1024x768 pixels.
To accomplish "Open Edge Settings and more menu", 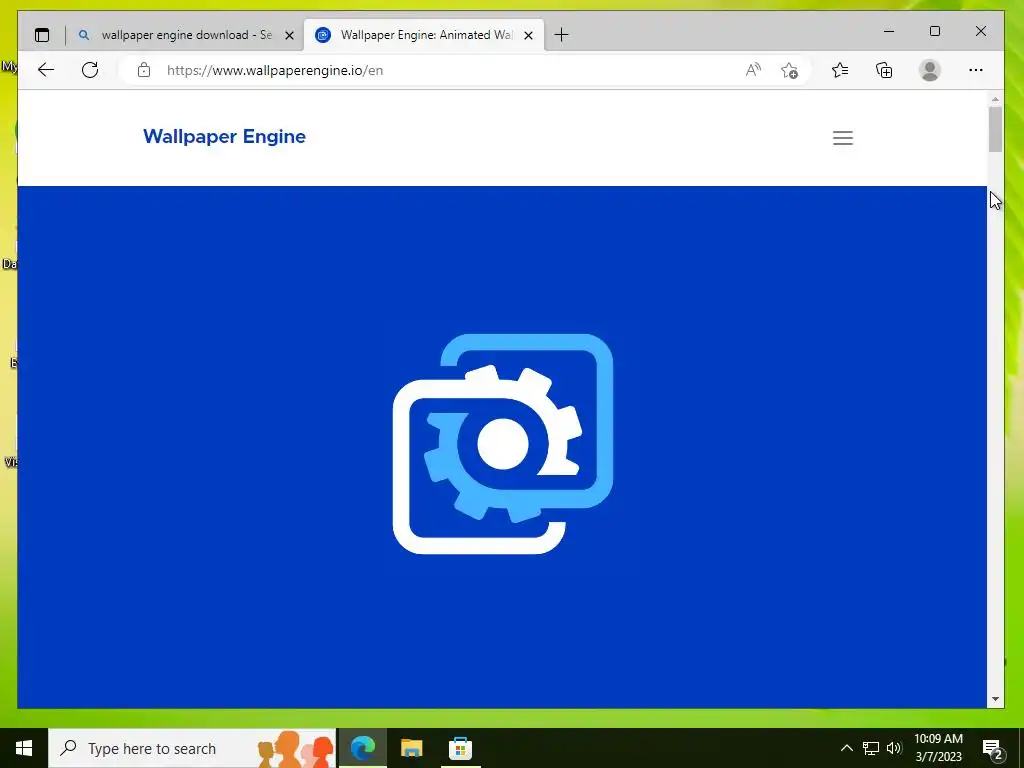I will click(x=976, y=70).
